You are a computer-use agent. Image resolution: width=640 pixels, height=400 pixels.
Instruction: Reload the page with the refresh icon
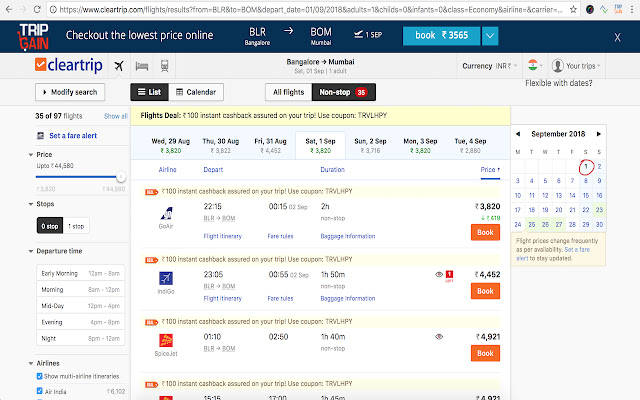tap(37, 9)
